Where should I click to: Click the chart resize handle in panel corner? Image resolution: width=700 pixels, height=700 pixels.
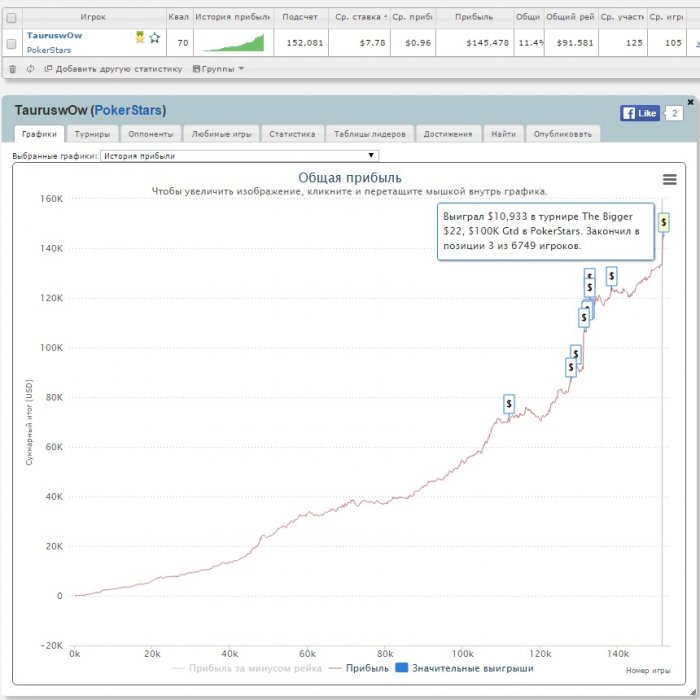[x=693, y=692]
